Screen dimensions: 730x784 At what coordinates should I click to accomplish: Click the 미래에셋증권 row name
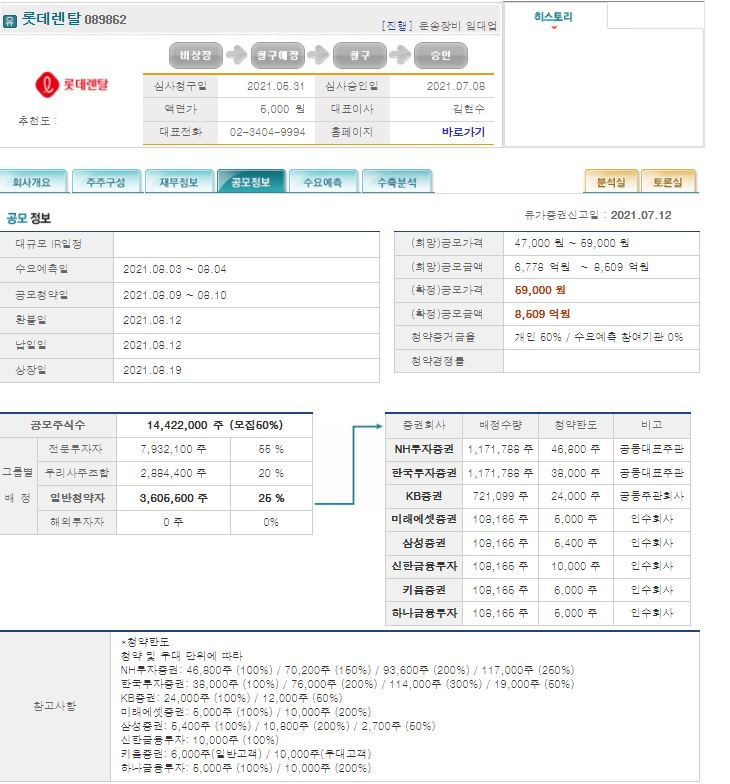[x=424, y=519]
